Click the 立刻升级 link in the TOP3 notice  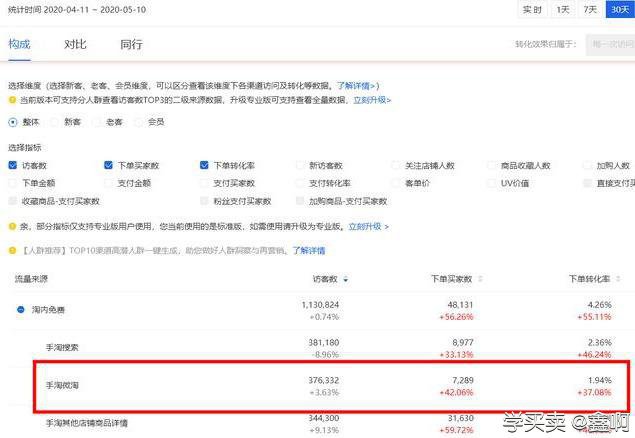[x=372, y=100]
